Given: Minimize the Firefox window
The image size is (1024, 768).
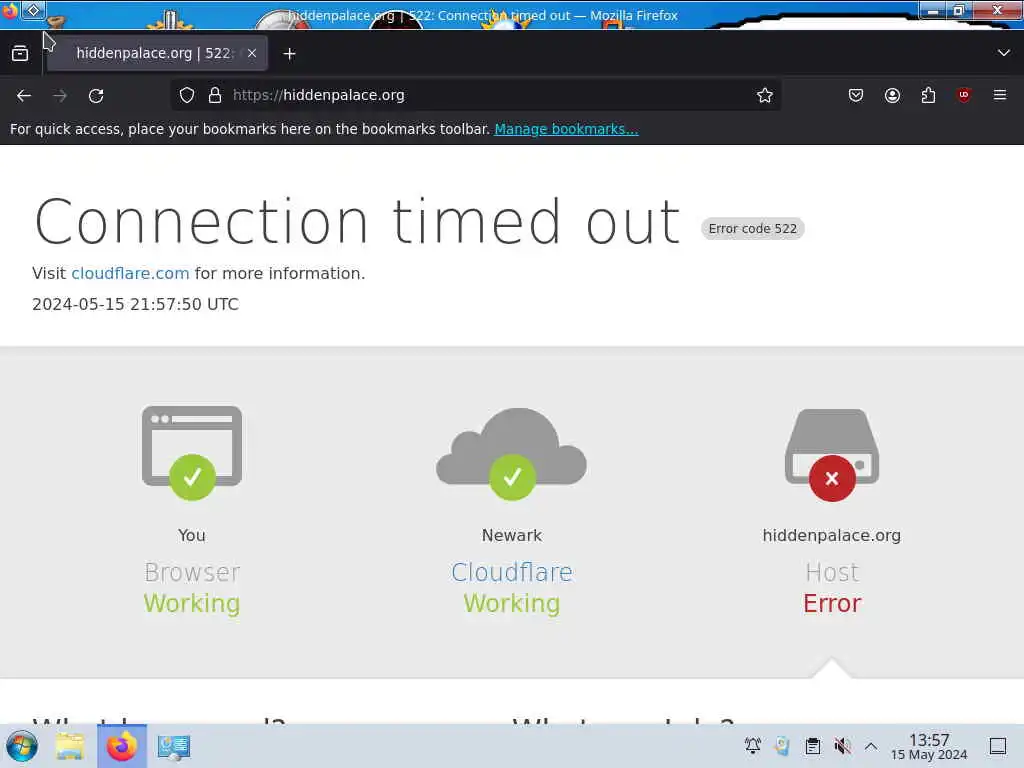Looking at the screenshot, I should [x=933, y=10].
